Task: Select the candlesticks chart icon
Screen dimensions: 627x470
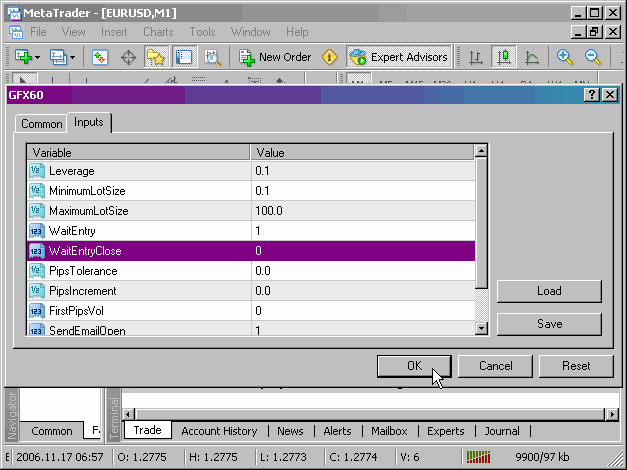Action: [x=503, y=57]
